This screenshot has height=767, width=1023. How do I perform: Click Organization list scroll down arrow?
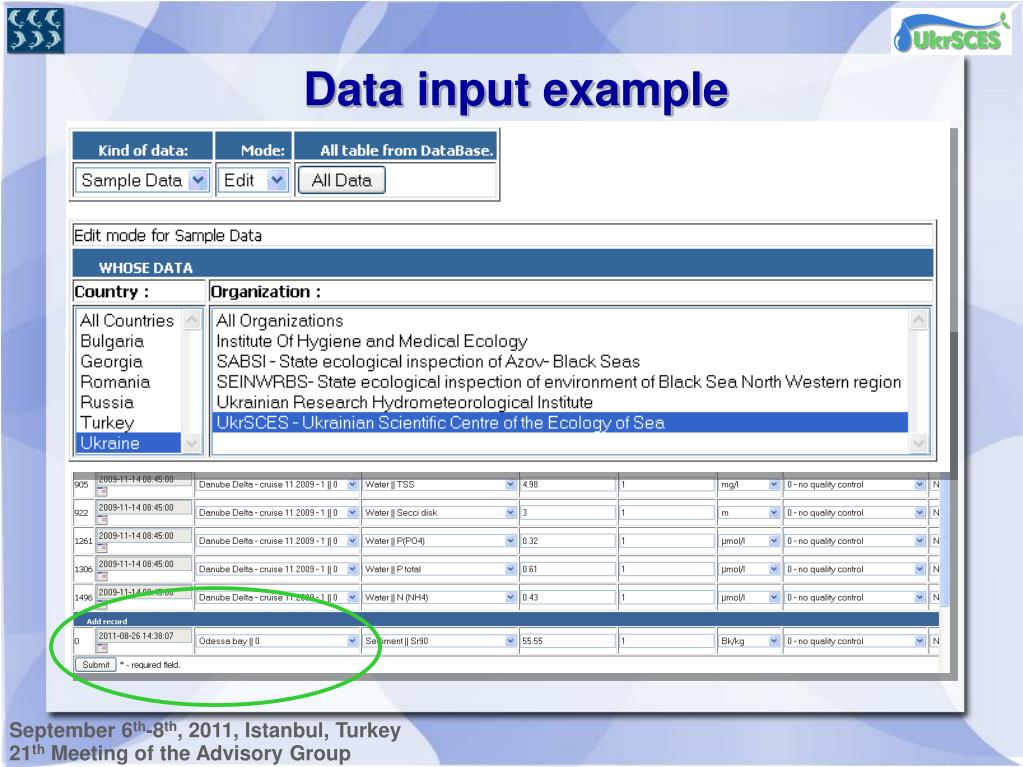click(x=919, y=444)
